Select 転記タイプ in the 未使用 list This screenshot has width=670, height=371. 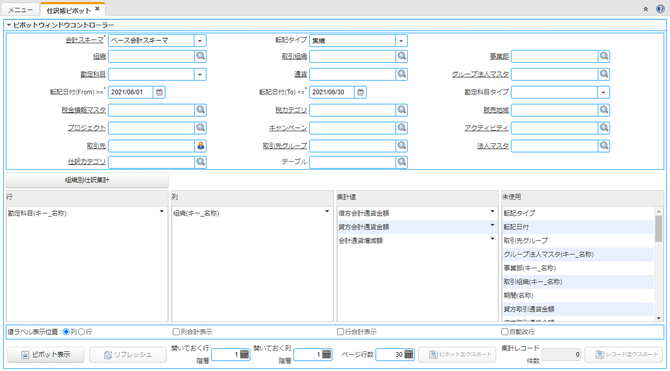(x=579, y=213)
